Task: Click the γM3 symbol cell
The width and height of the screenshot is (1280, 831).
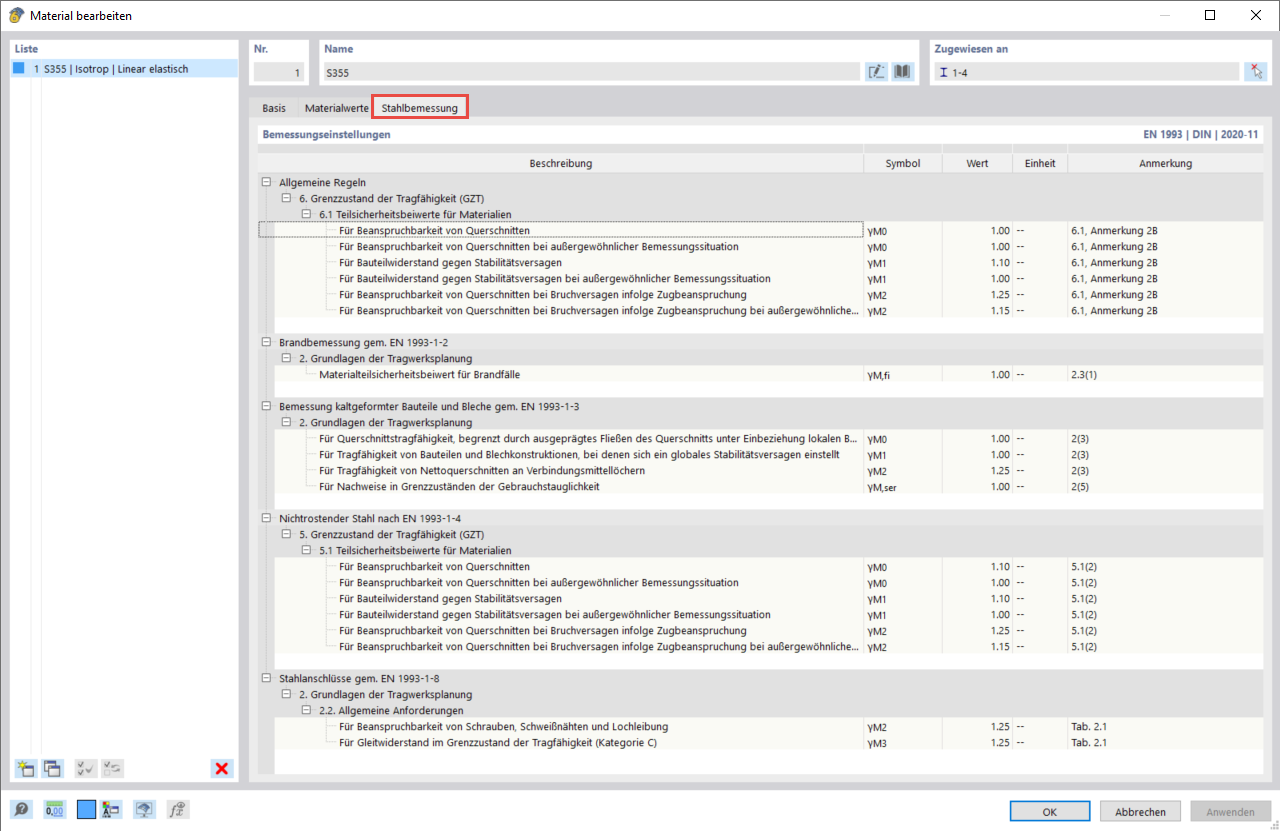Action: (903, 743)
